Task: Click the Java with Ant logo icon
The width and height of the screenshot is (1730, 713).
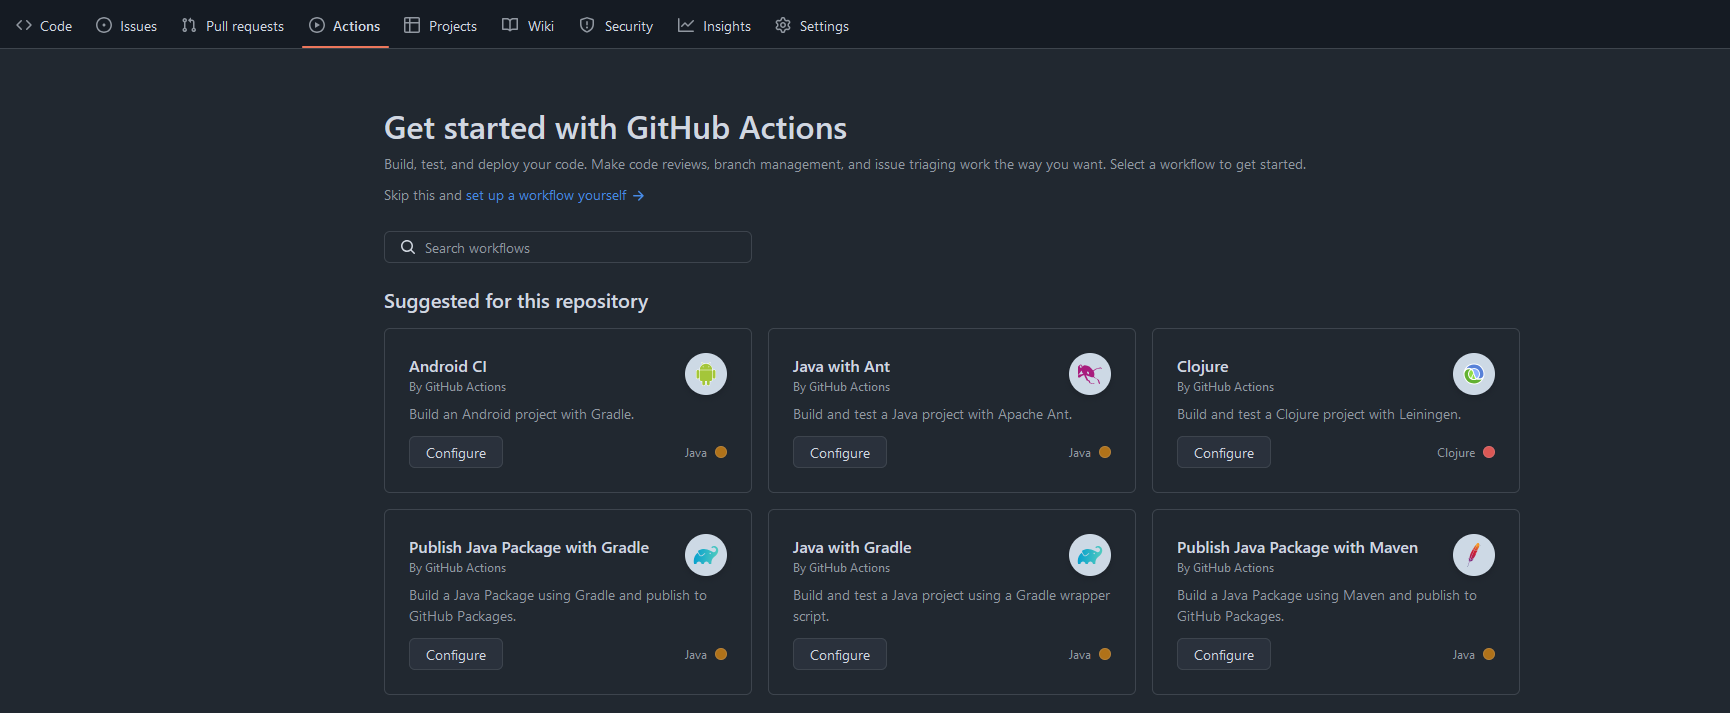Action: click(x=1090, y=374)
